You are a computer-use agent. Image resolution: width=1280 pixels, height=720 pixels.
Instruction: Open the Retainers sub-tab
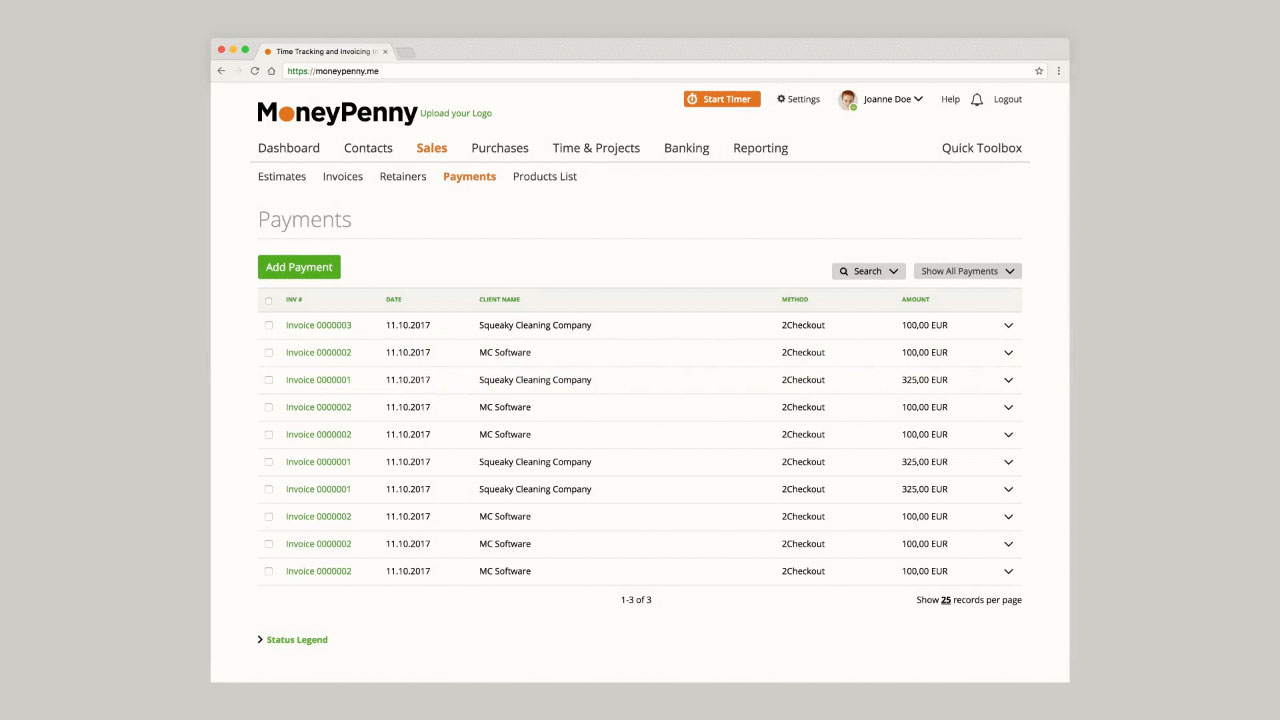coord(403,176)
